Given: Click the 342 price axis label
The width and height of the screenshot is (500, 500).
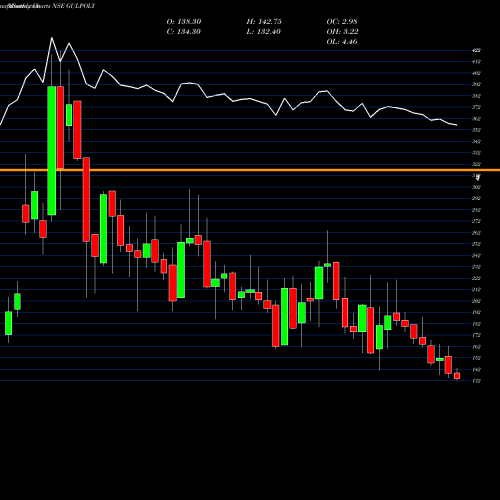Looking at the screenshot, I should pos(476,142).
